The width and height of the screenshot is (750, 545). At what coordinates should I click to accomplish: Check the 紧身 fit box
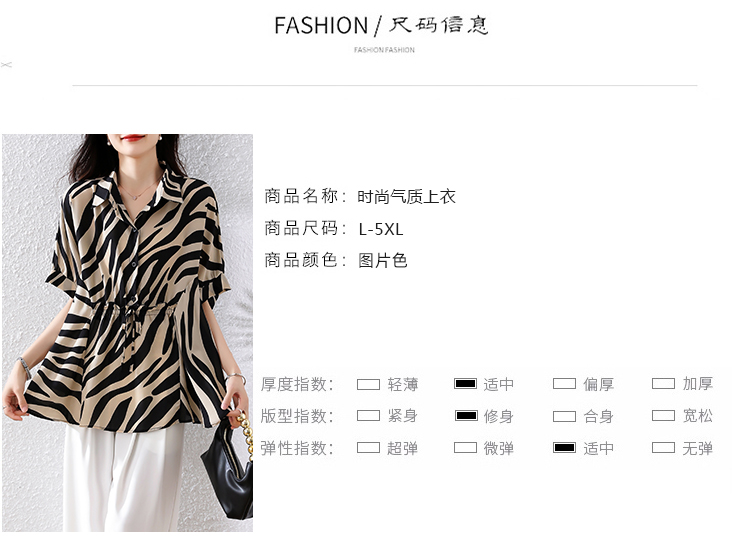point(368,415)
